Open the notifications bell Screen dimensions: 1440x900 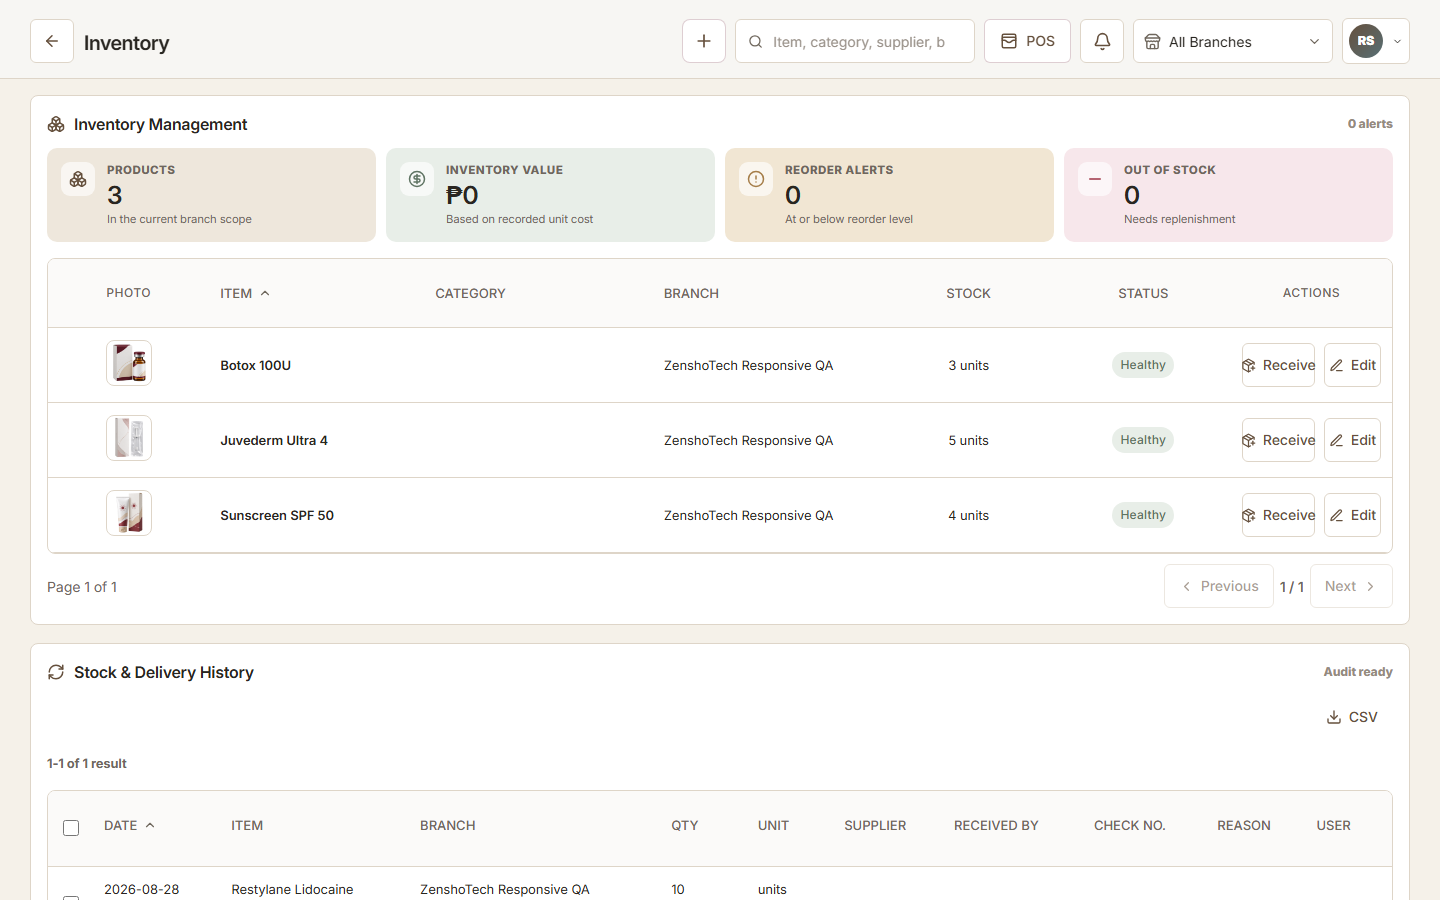pyautogui.click(x=1102, y=41)
